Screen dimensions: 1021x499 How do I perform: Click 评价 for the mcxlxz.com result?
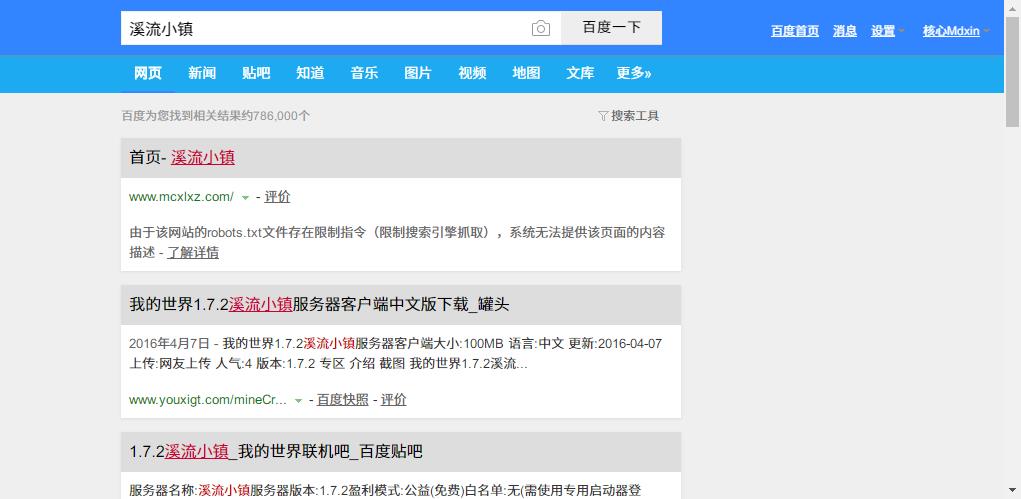pyautogui.click(x=277, y=197)
